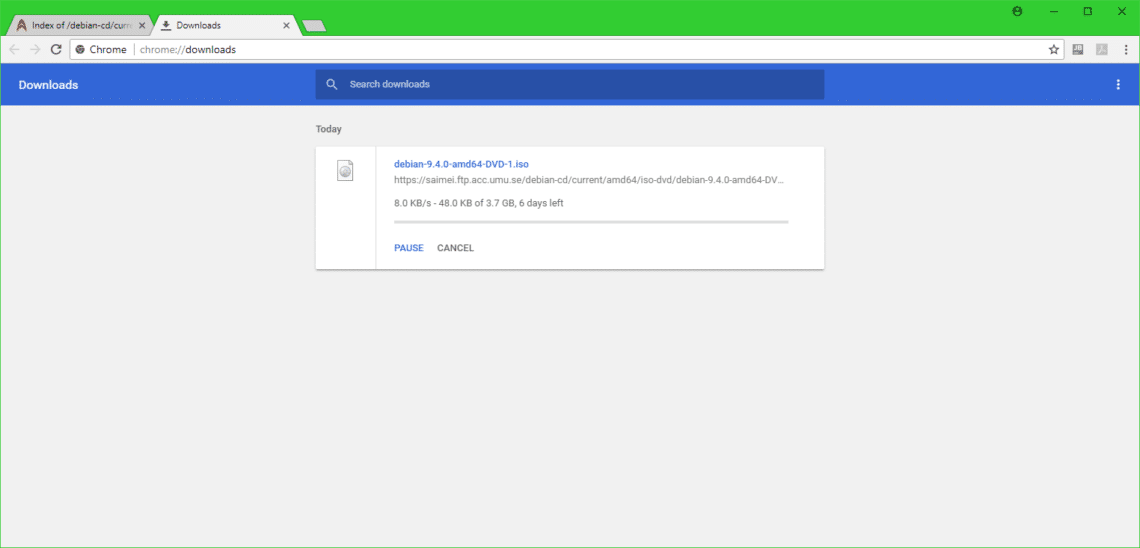Click the '8.0 KB/s - 48.0 KB of 3.7 GB' status text
The image size is (1140, 548).
click(x=478, y=204)
